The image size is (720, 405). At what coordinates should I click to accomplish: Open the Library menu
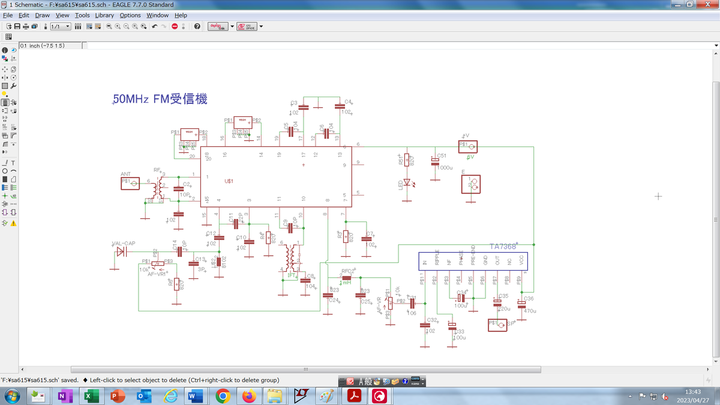[104, 16]
